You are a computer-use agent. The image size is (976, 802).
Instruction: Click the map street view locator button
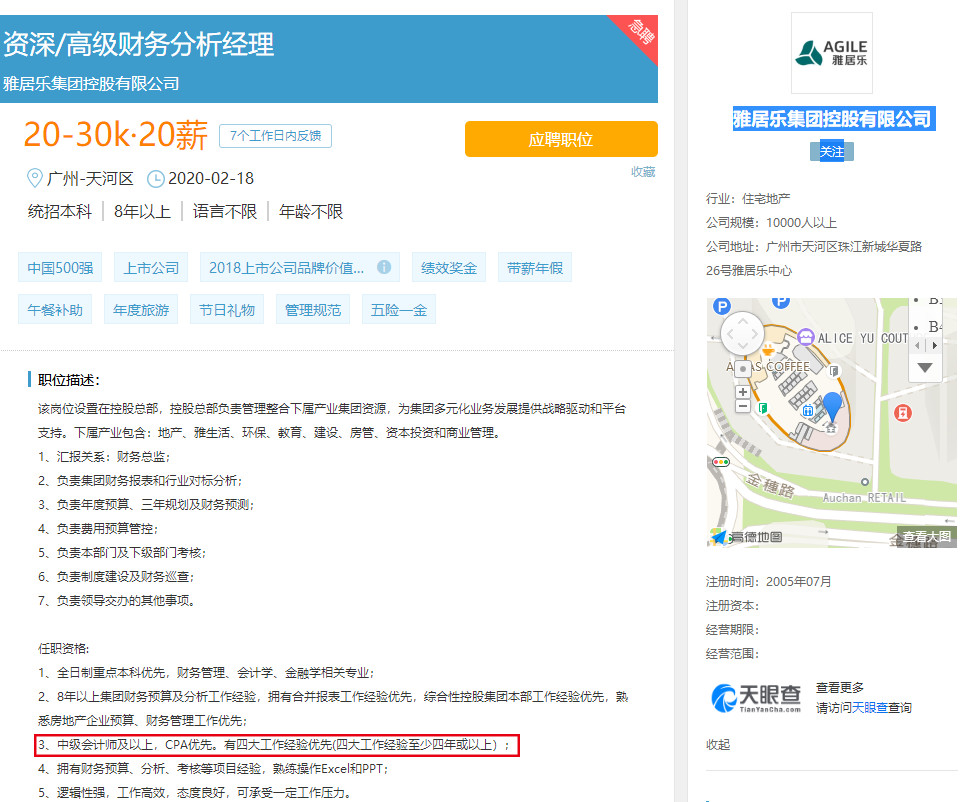[x=743, y=369]
